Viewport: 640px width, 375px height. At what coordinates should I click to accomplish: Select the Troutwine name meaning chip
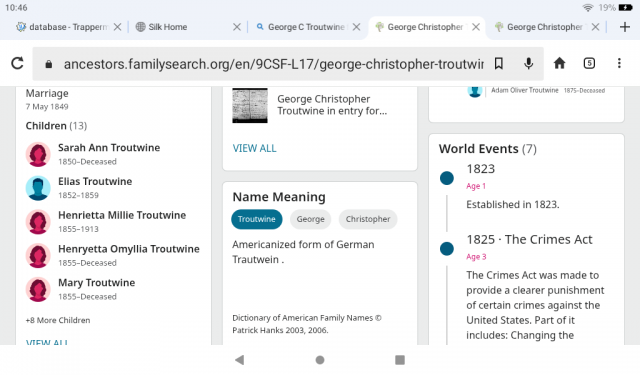257,219
